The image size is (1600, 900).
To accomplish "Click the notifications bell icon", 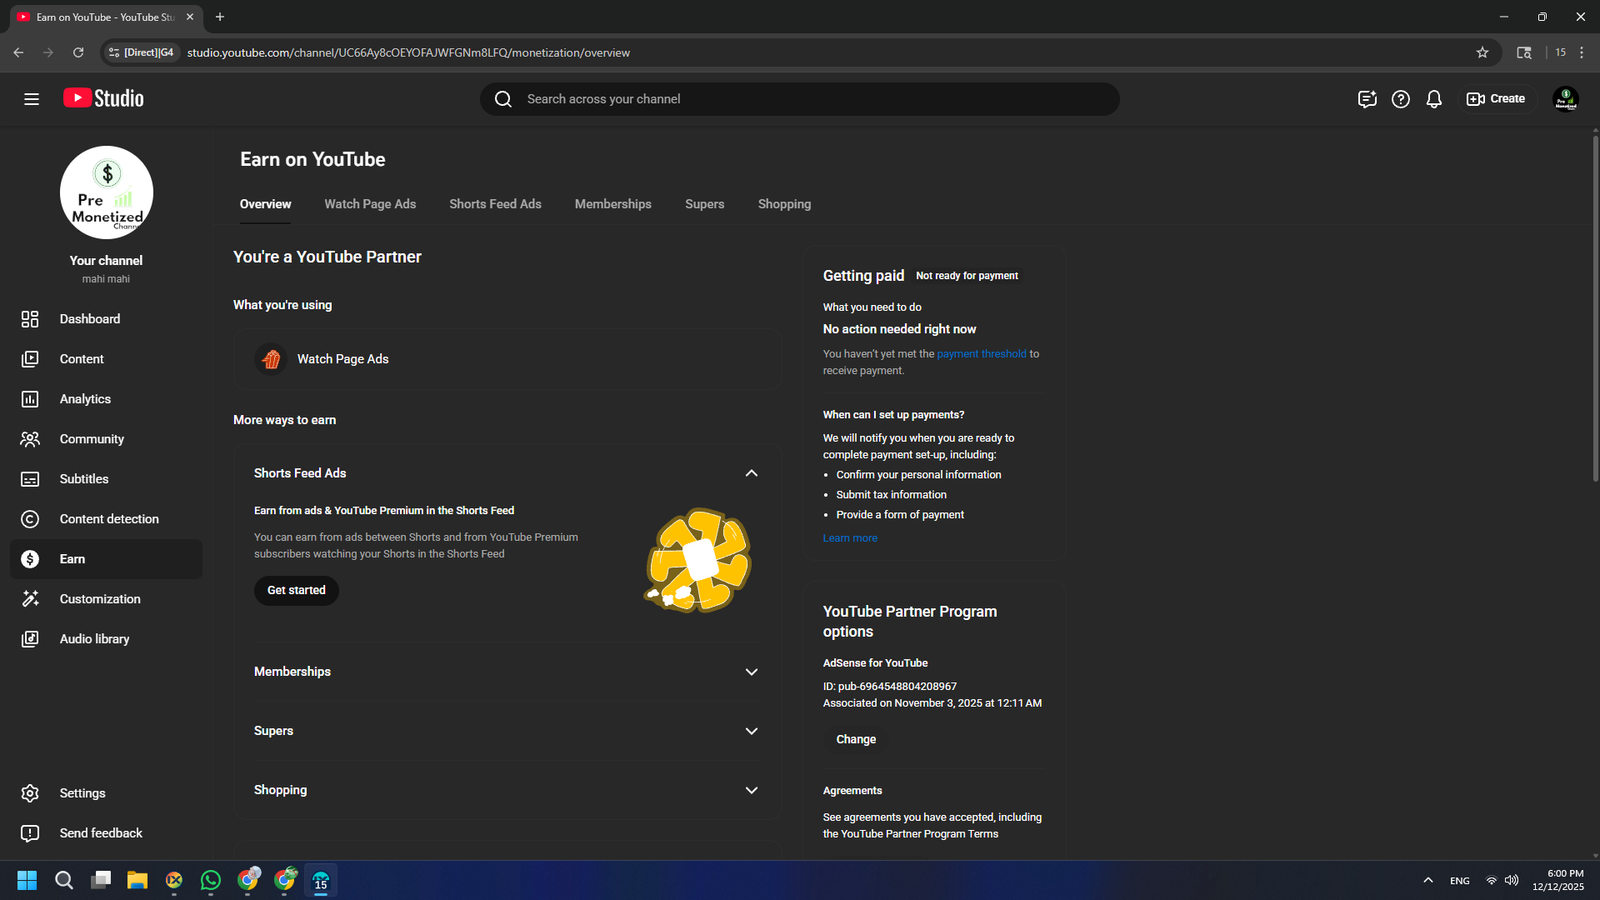I will point(1433,99).
